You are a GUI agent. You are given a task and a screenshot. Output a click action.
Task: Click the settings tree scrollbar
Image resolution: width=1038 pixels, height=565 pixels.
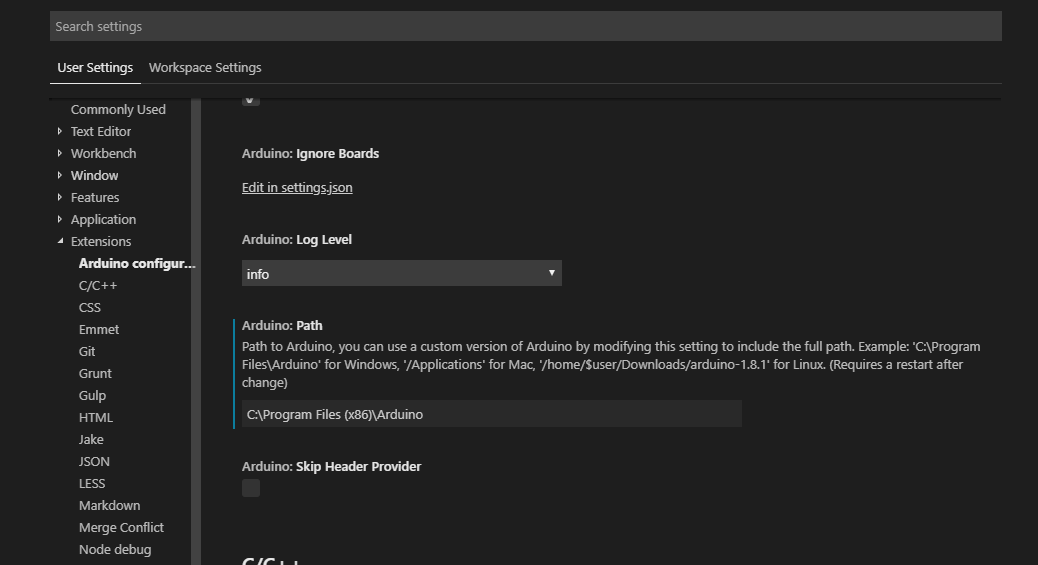tap(196, 330)
